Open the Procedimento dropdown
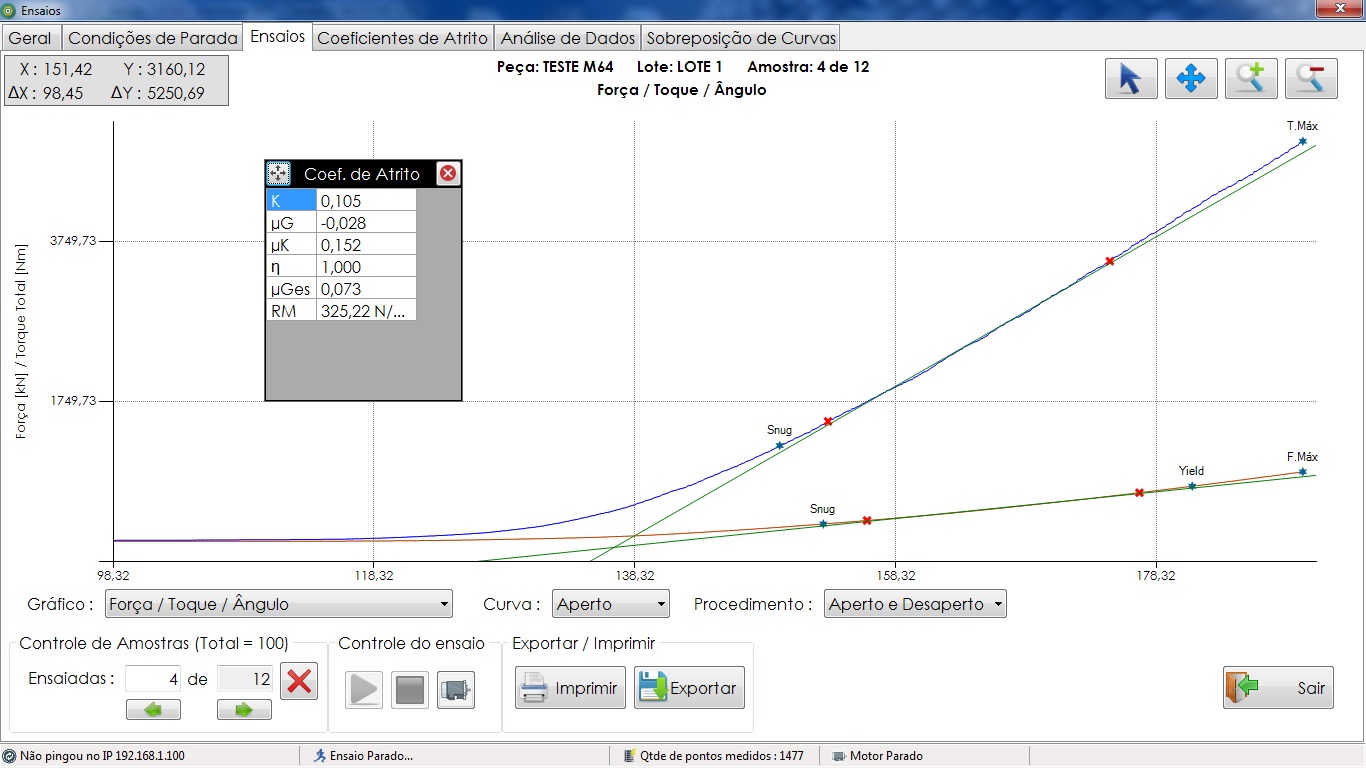Screen dimensions: 1366x768 [x=915, y=604]
